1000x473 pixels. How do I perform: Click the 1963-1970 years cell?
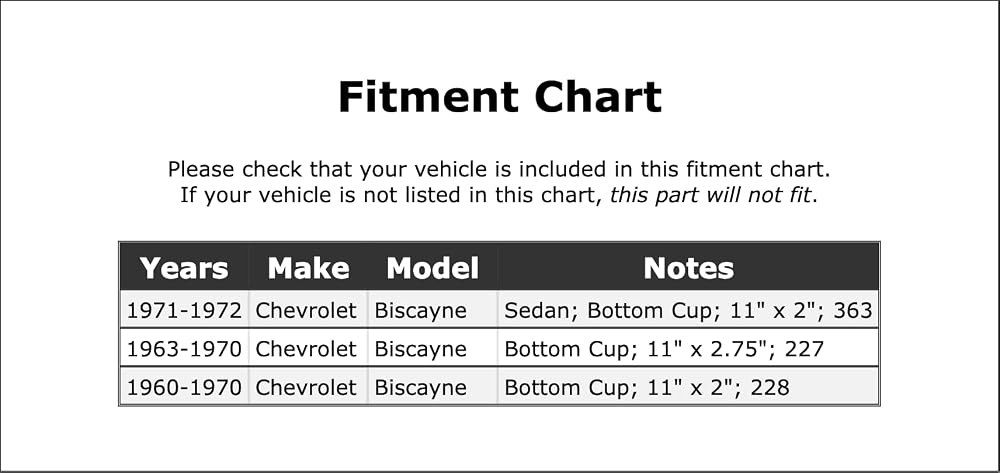[184, 349]
